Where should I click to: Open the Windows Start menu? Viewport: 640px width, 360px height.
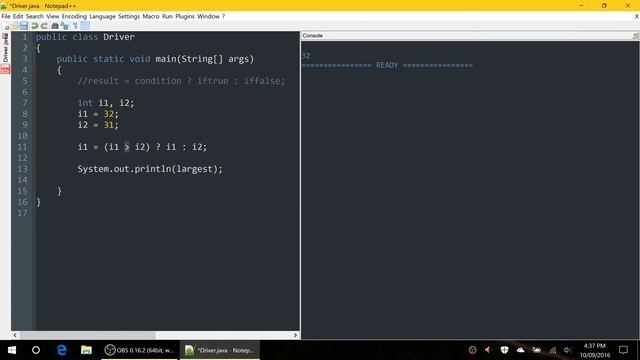coord(11,350)
